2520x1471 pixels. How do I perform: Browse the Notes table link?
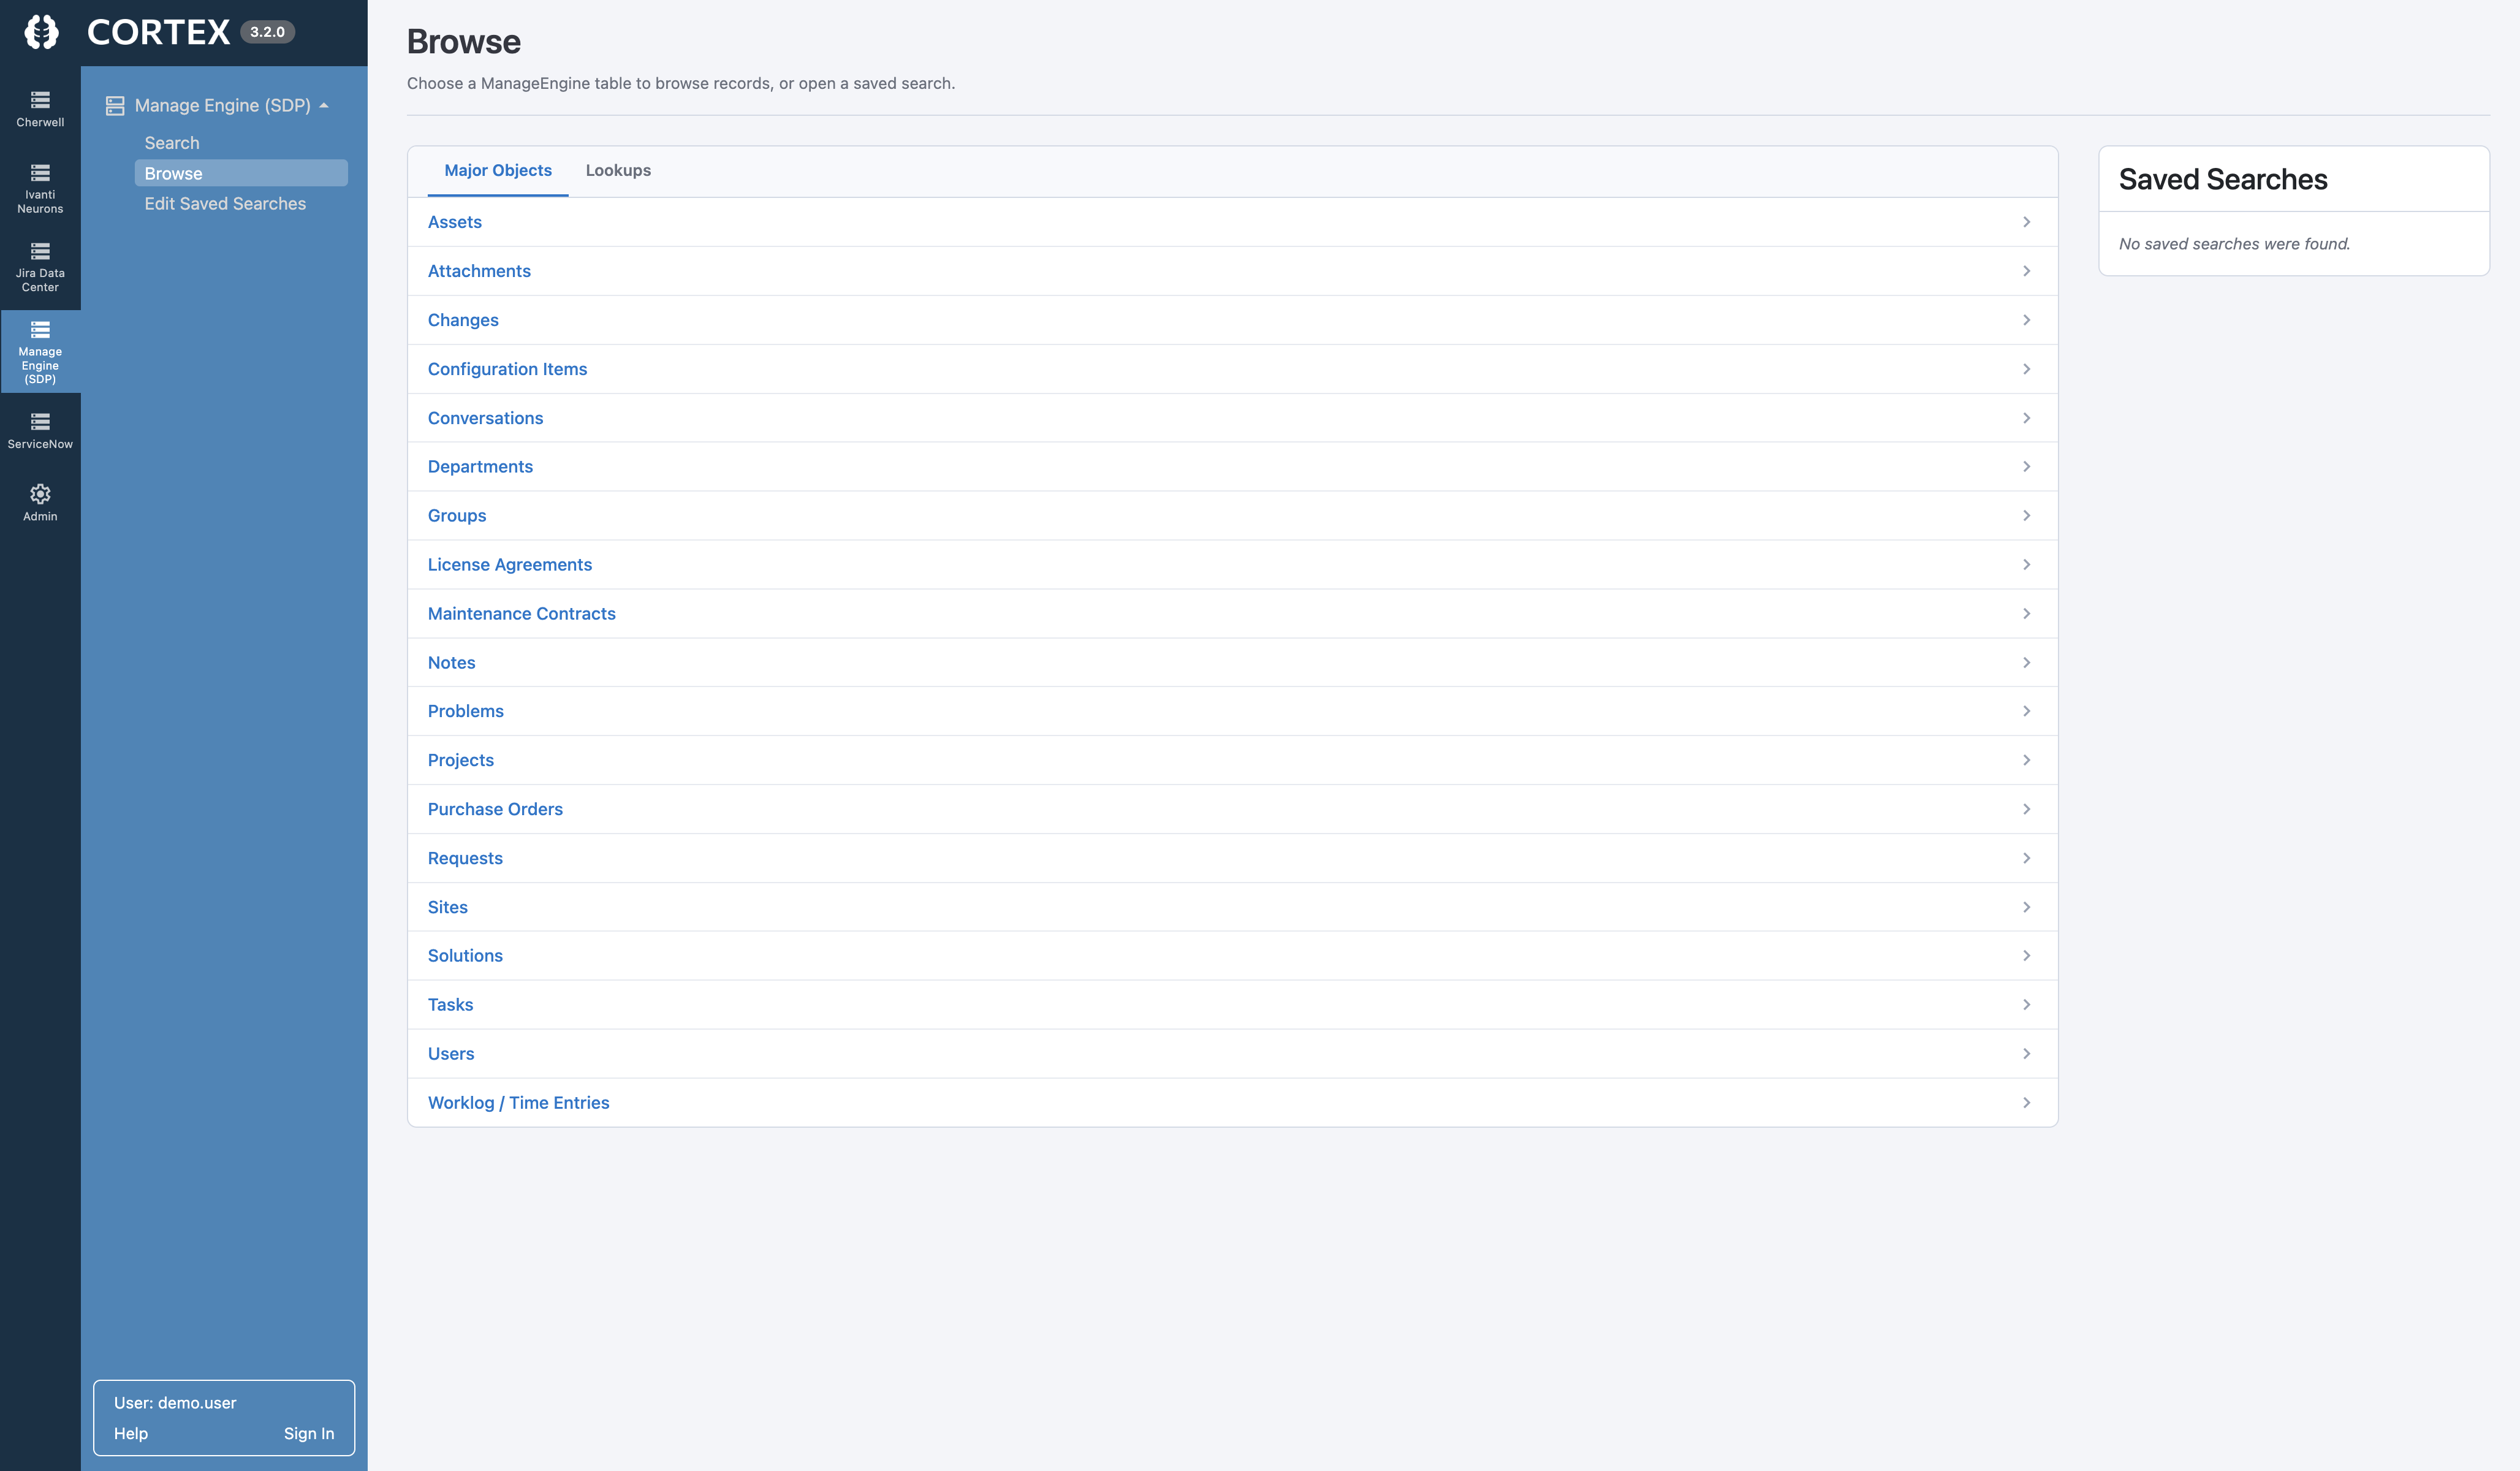pos(451,663)
